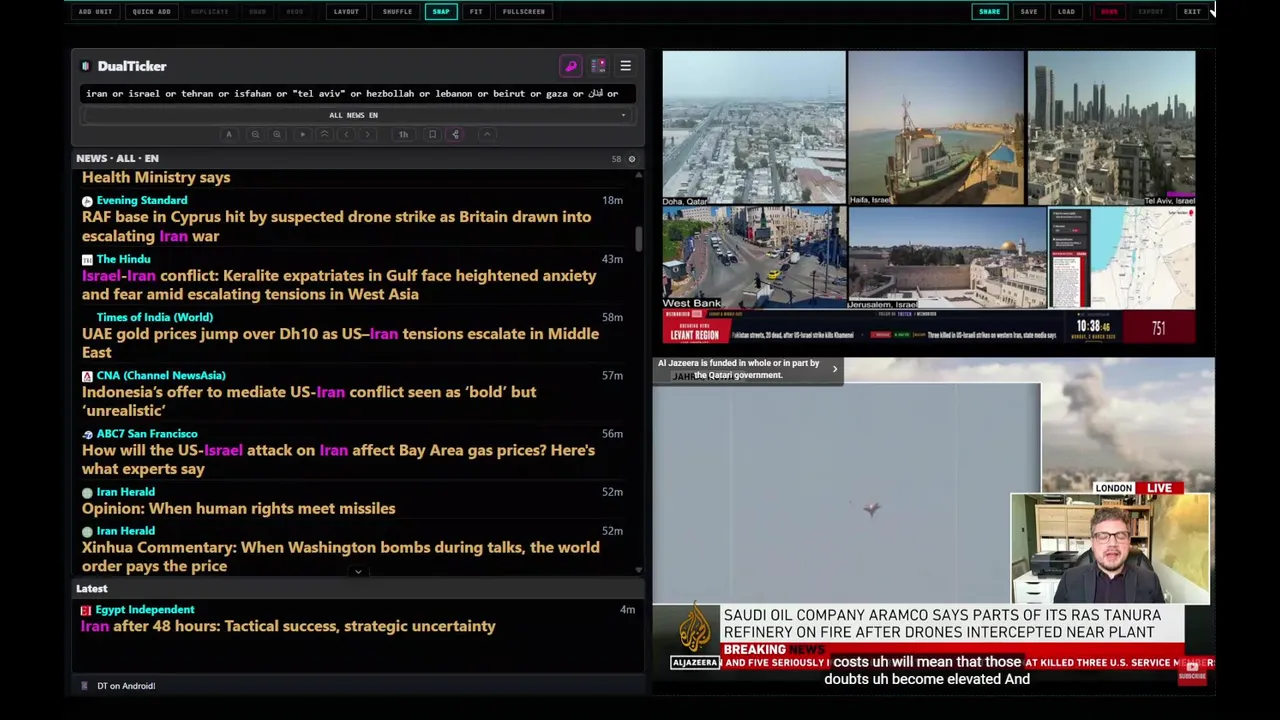This screenshot has width=1280, height=720.
Task: Click the DT on Android! link
Action: coord(126,686)
